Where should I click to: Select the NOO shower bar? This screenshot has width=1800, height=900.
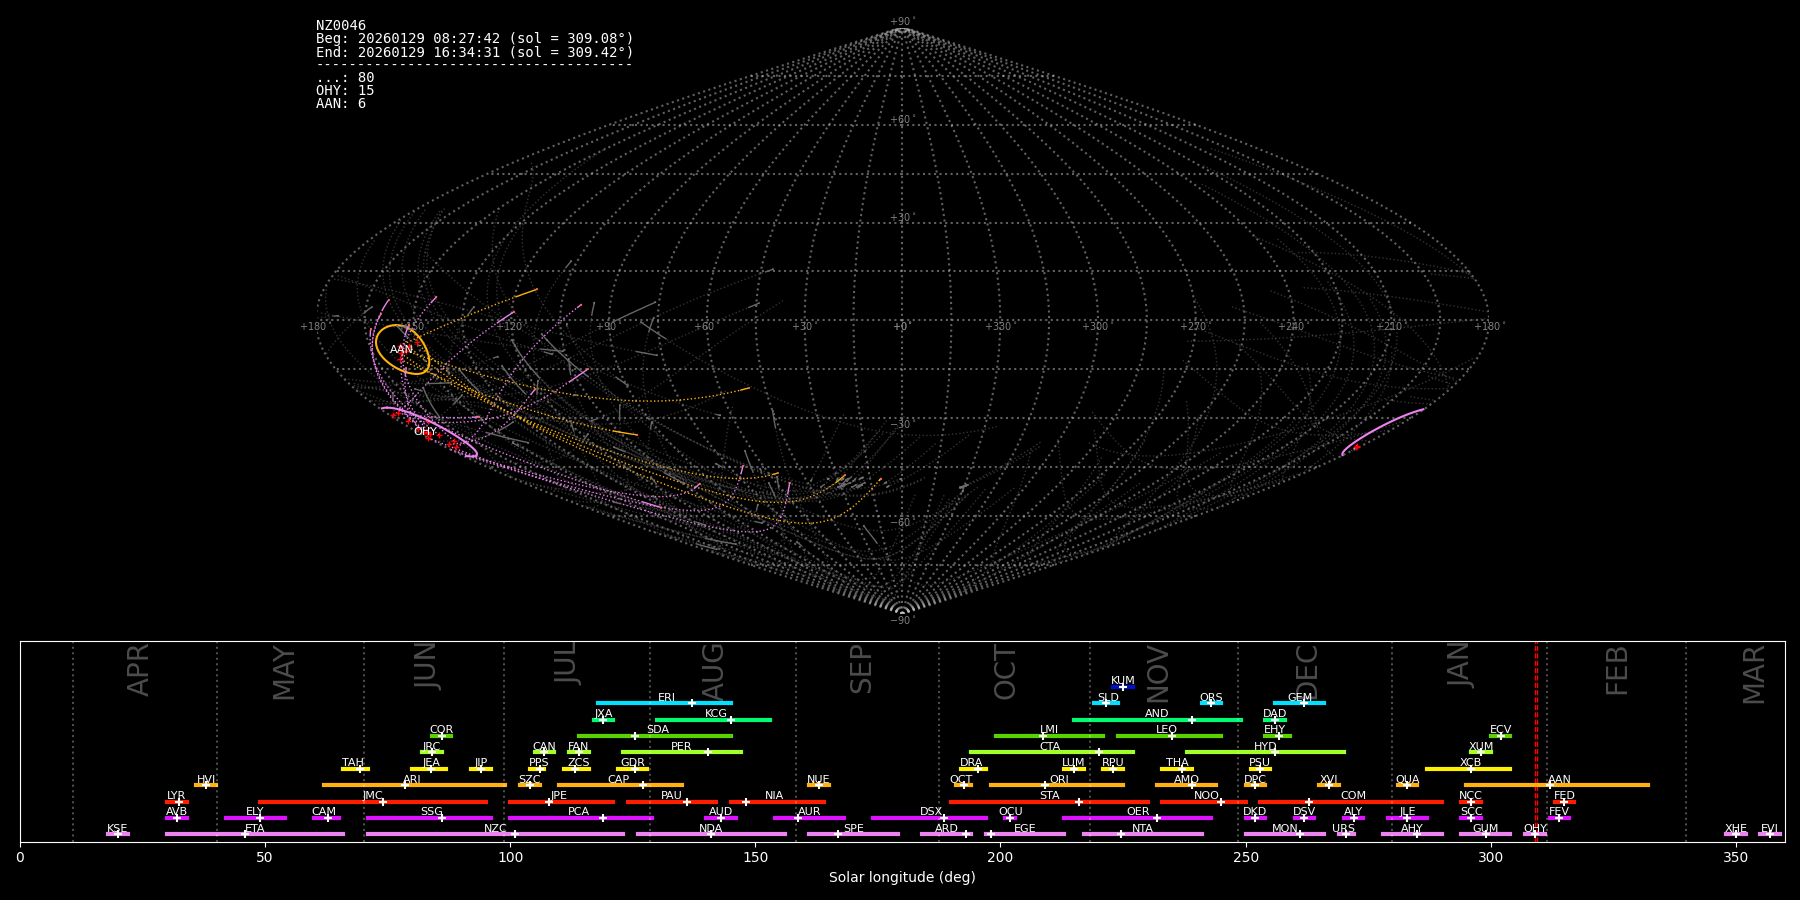click(1204, 802)
